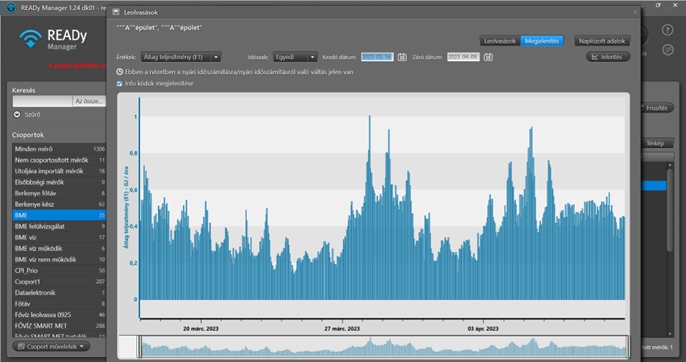
Task: Close the Leolvasások dialog
Action: pyautogui.click(x=635, y=12)
